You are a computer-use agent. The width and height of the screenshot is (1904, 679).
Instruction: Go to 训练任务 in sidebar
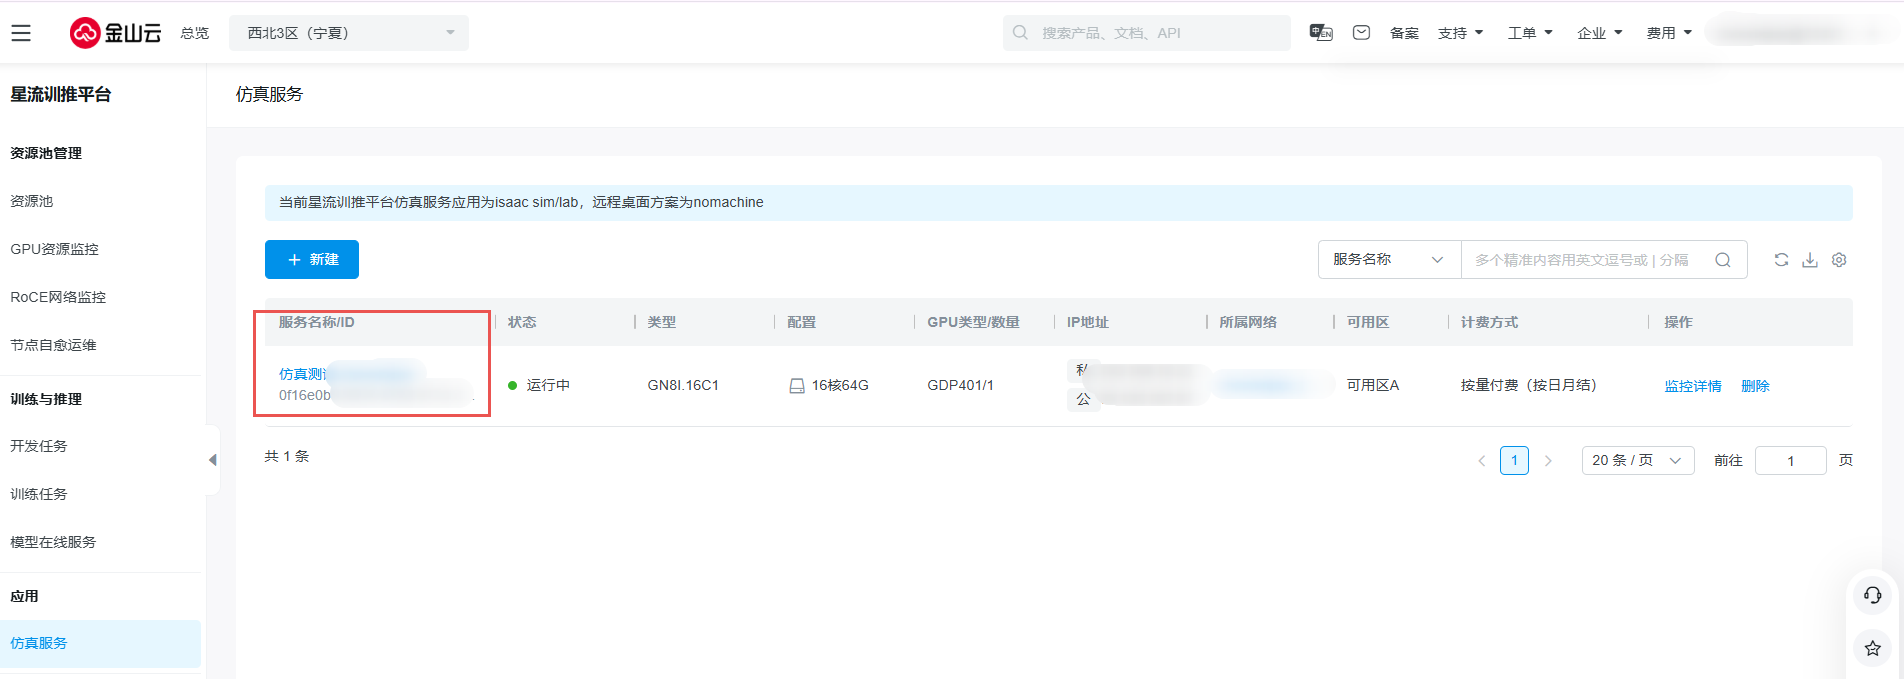pos(39,494)
